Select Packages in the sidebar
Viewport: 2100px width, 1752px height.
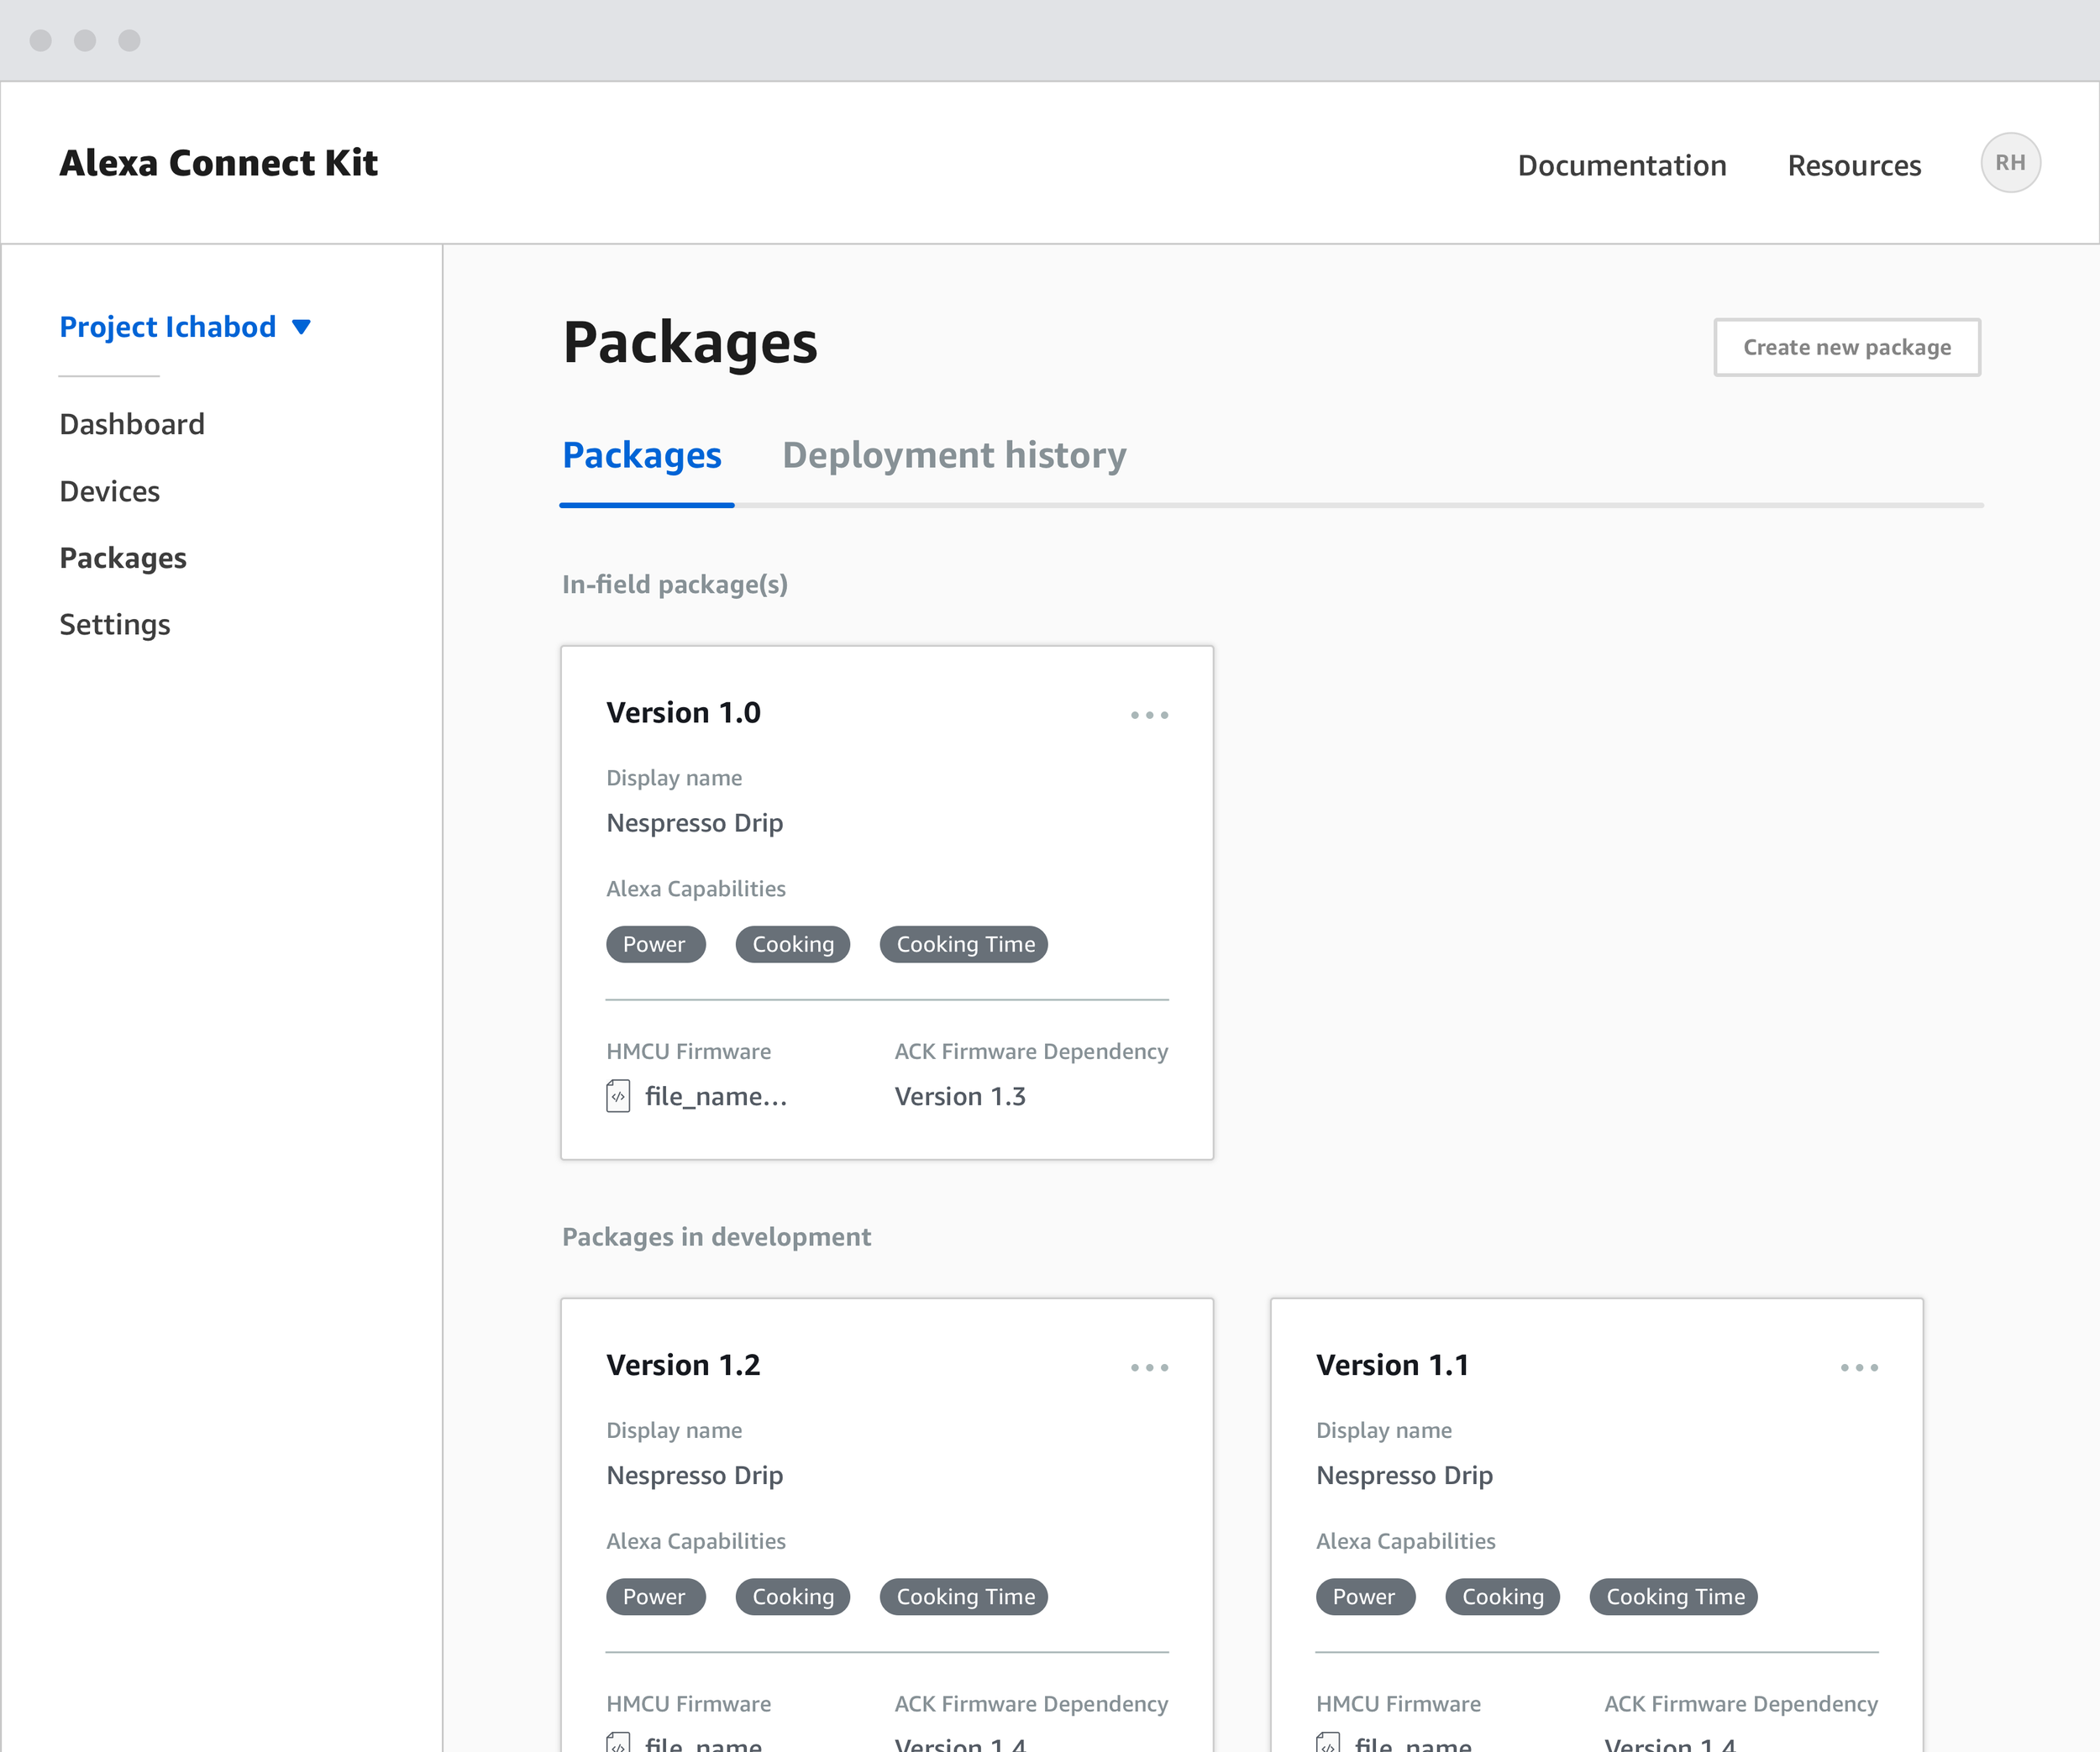pyautogui.click(x=123, y=558)
